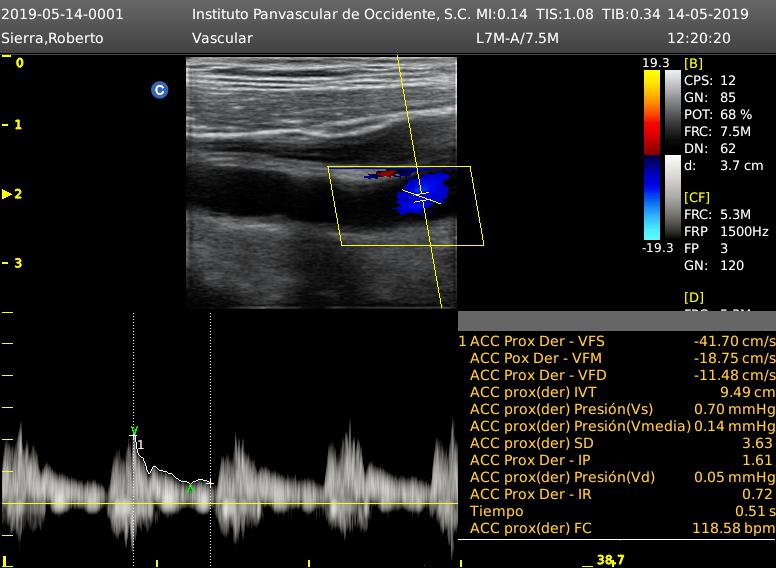Viewport: 776px width, 568px height.
Task: Click the depth scale label 1
Action: coord(18,125)
